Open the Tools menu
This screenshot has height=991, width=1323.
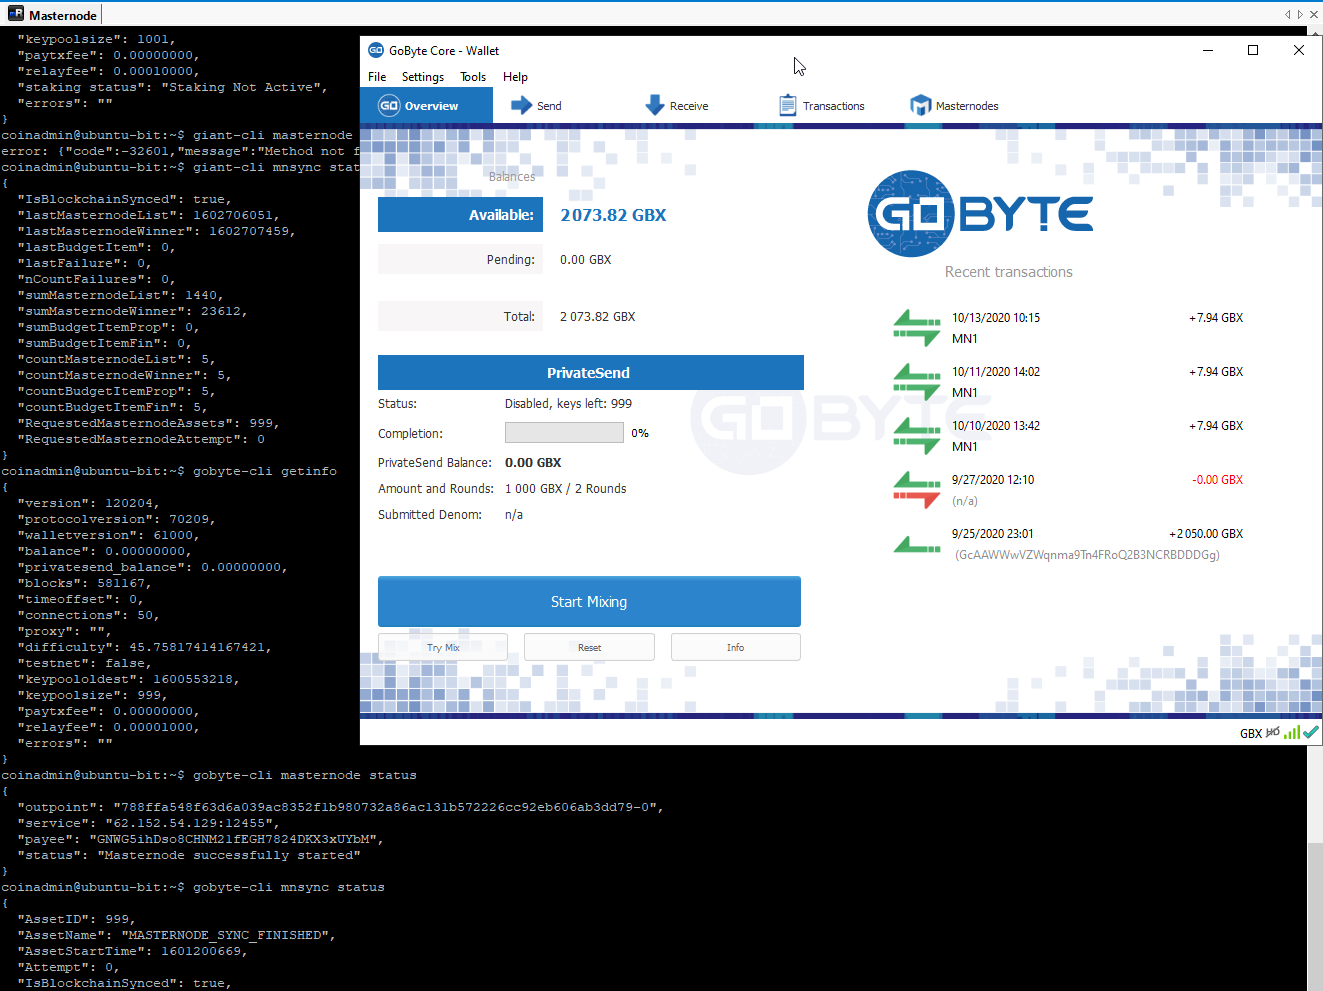tap(473, 77)
